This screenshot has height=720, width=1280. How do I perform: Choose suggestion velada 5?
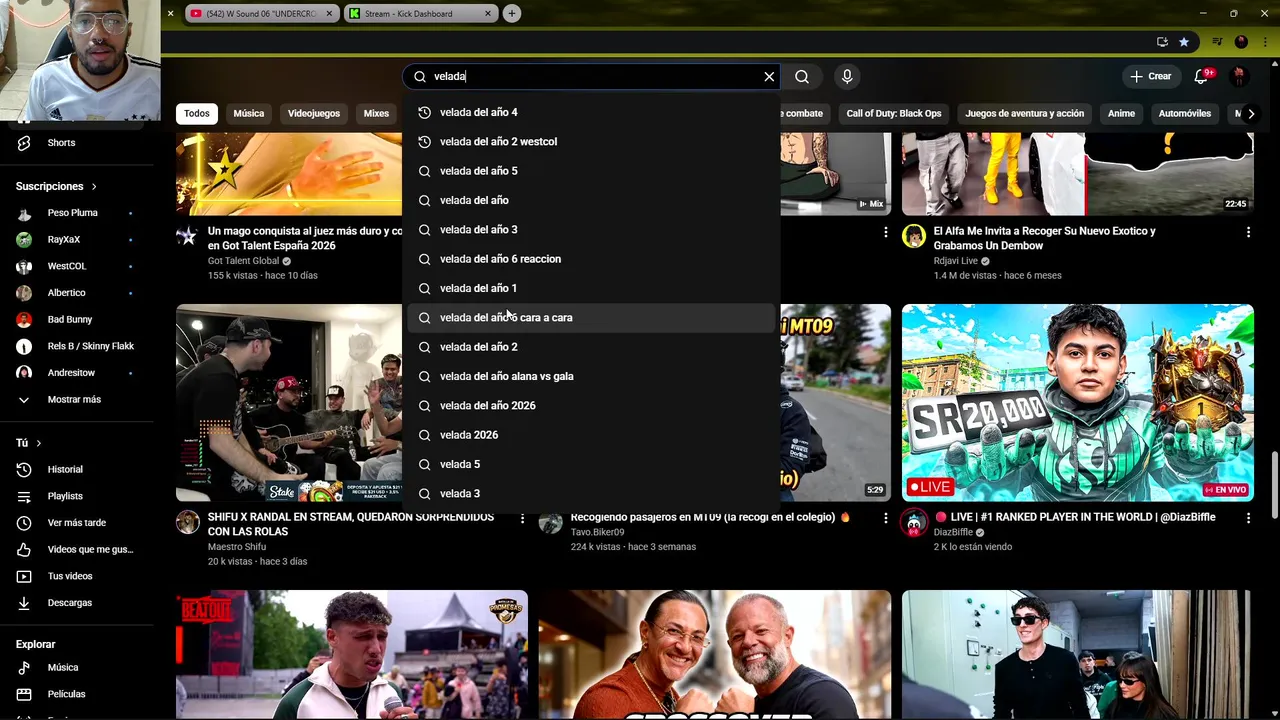pos(591,464)
